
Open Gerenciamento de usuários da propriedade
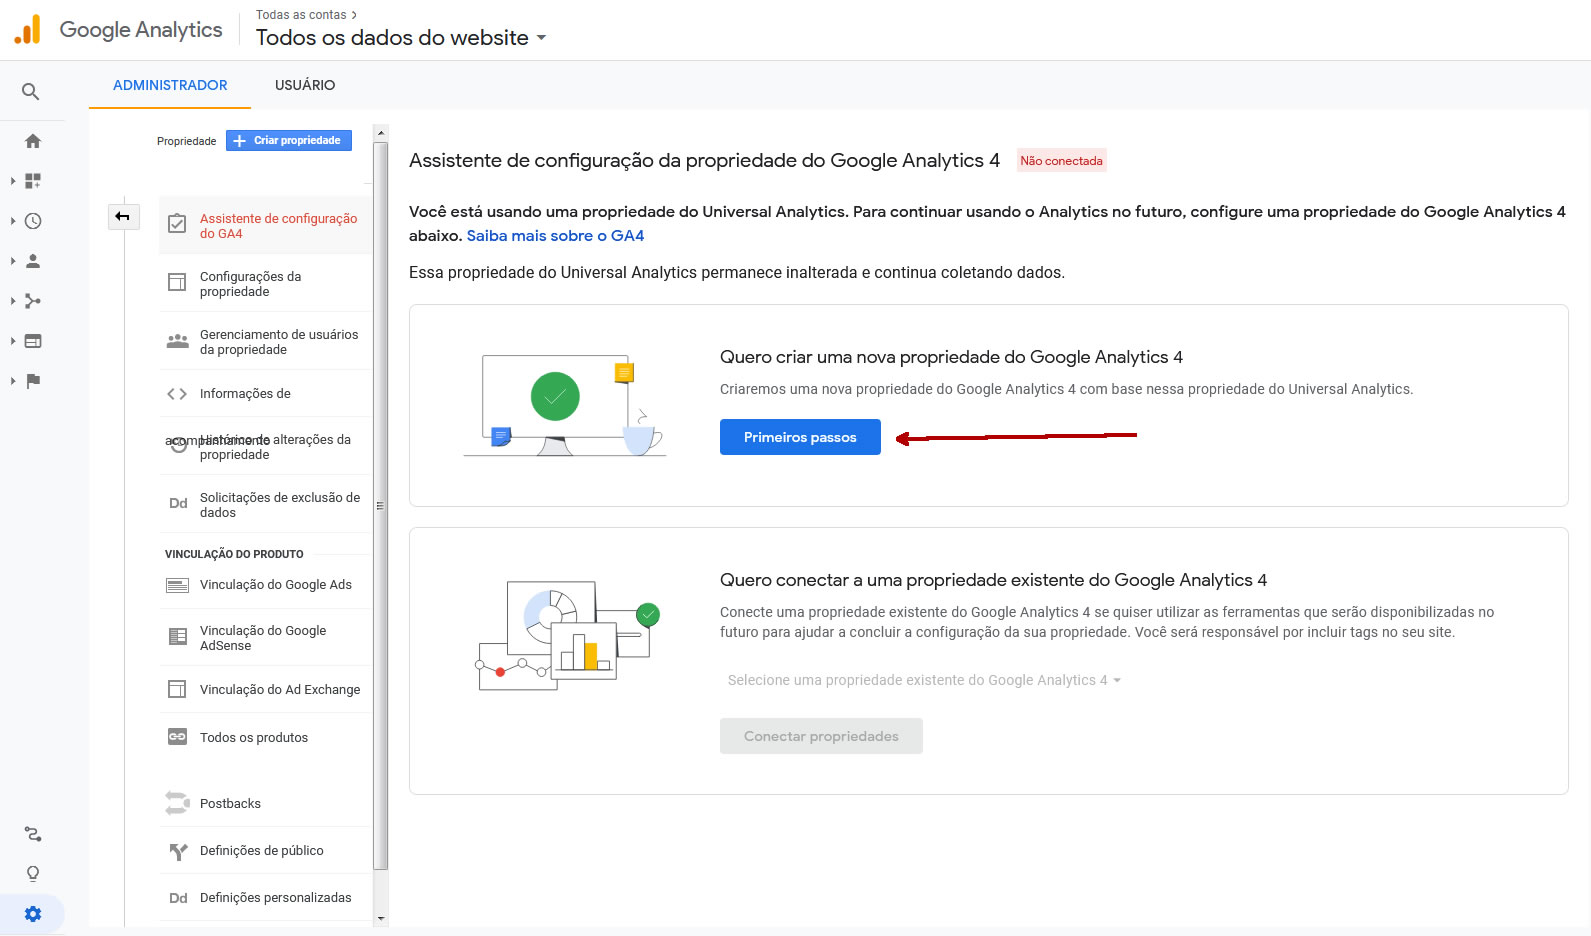pyautogui.click(x=266, y=342)
